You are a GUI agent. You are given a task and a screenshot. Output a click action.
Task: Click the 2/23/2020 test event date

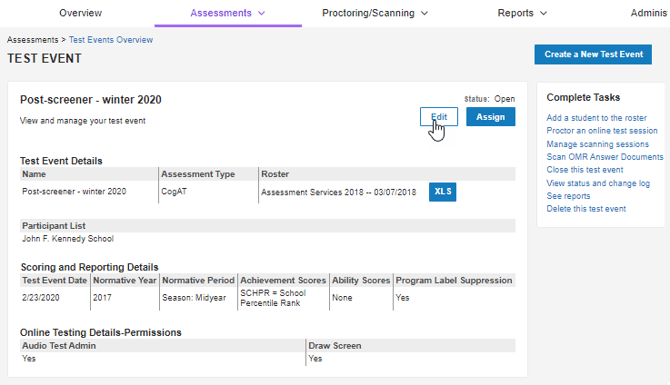[41, 297]
